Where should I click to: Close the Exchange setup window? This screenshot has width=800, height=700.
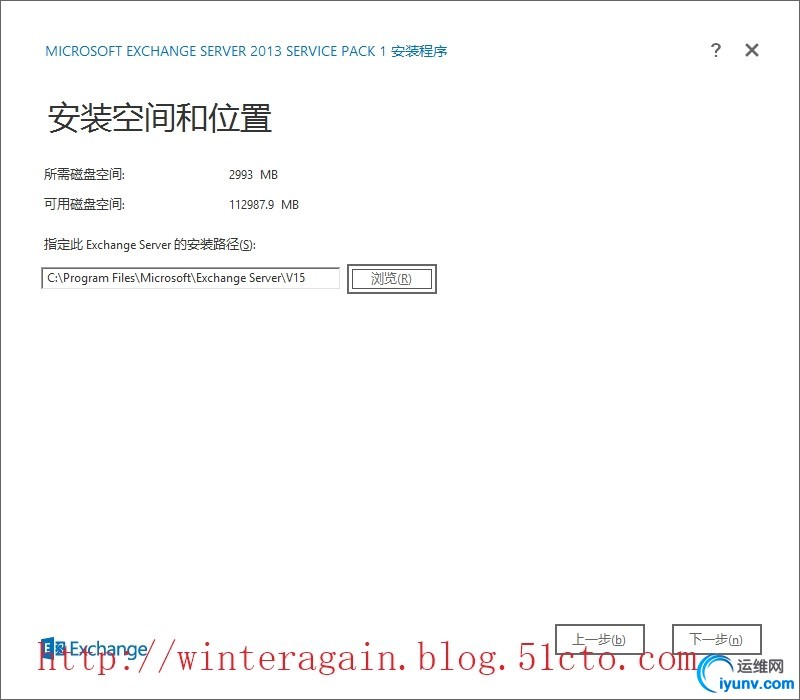coord(752,50)
